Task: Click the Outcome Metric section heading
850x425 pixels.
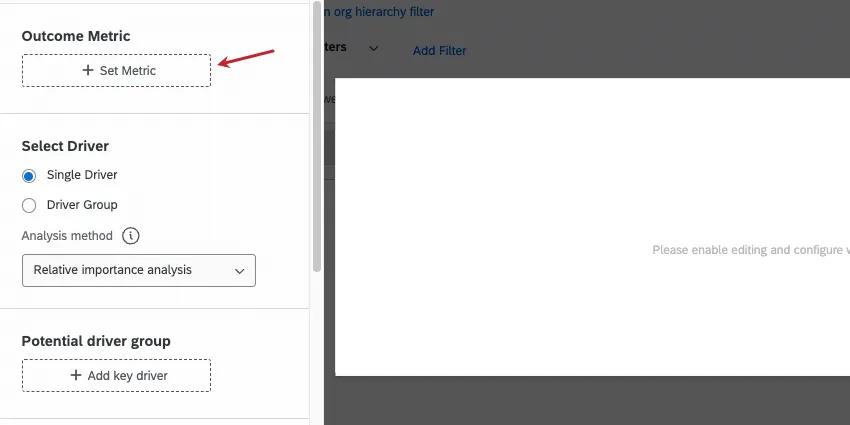Action: coord(76,36)
